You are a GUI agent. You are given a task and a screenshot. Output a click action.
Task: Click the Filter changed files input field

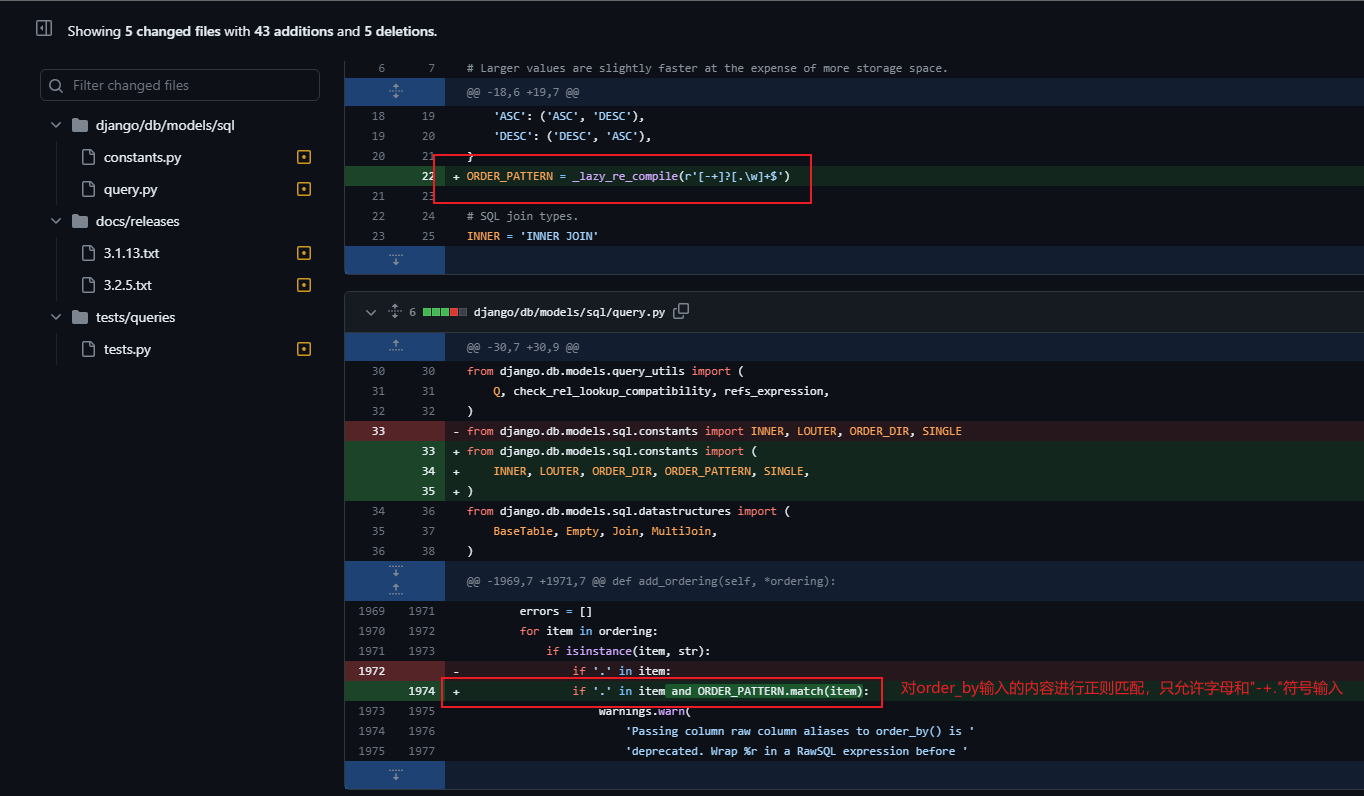[x=180, y=85]
